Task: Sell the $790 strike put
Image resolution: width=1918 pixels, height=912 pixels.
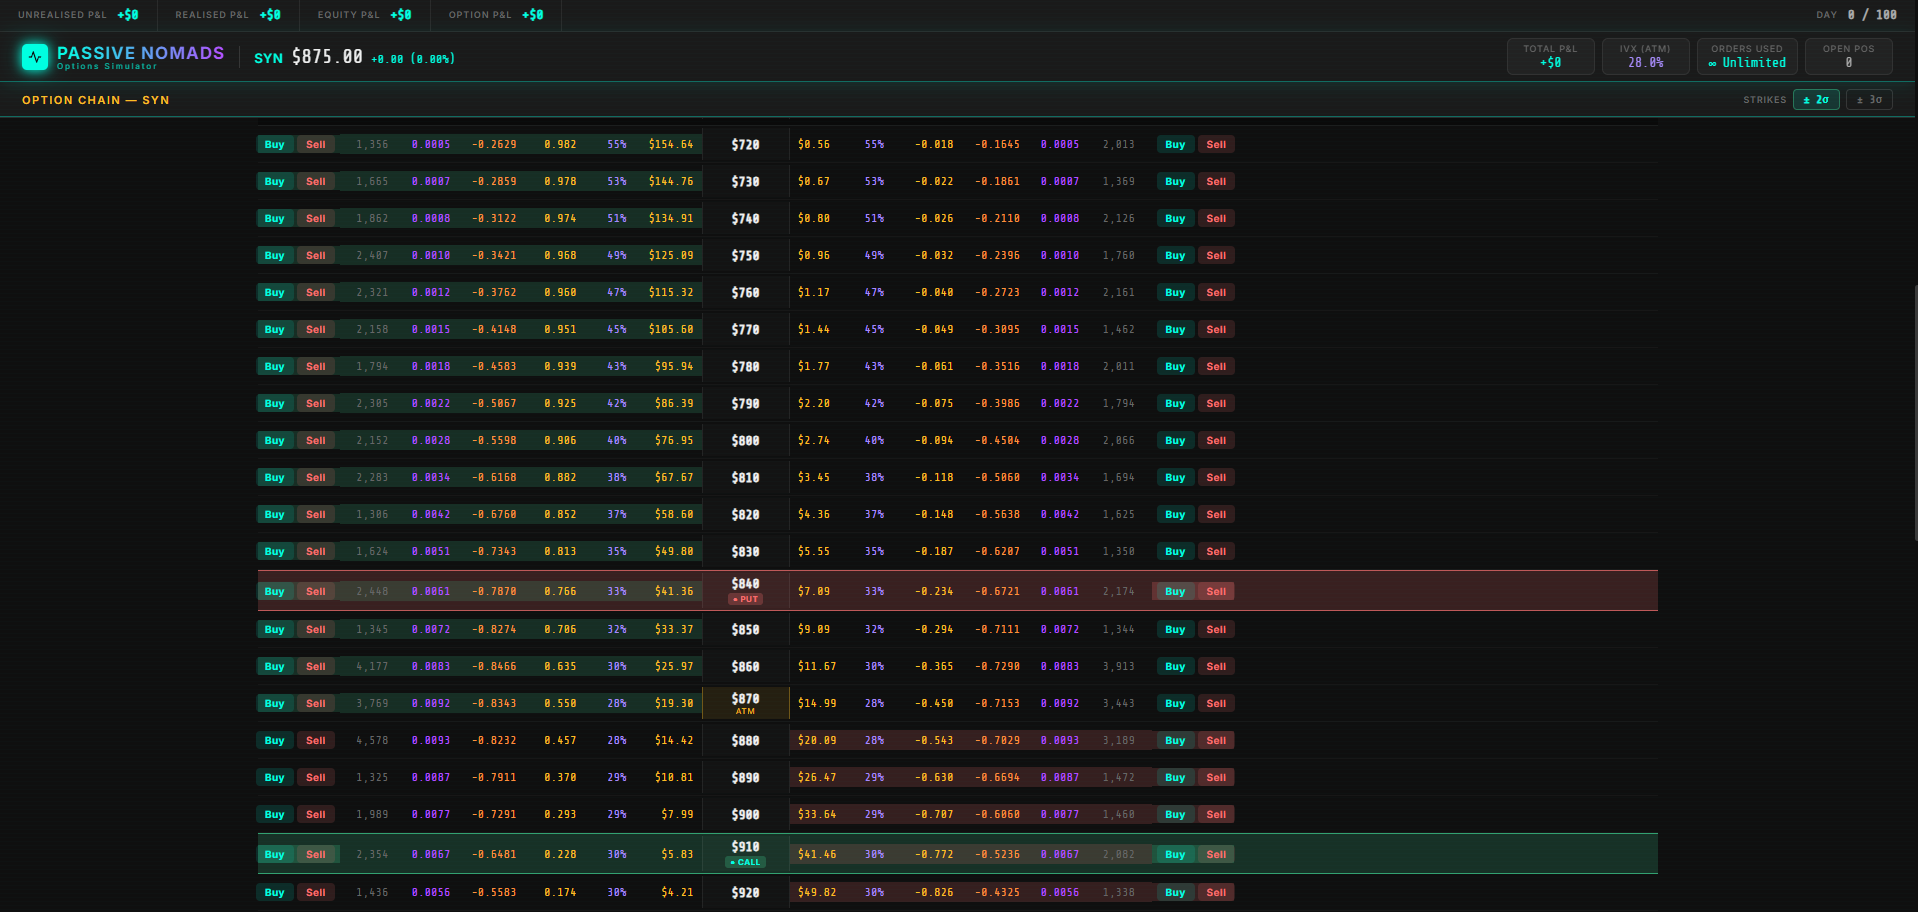Action: (x=1216, y=404)
